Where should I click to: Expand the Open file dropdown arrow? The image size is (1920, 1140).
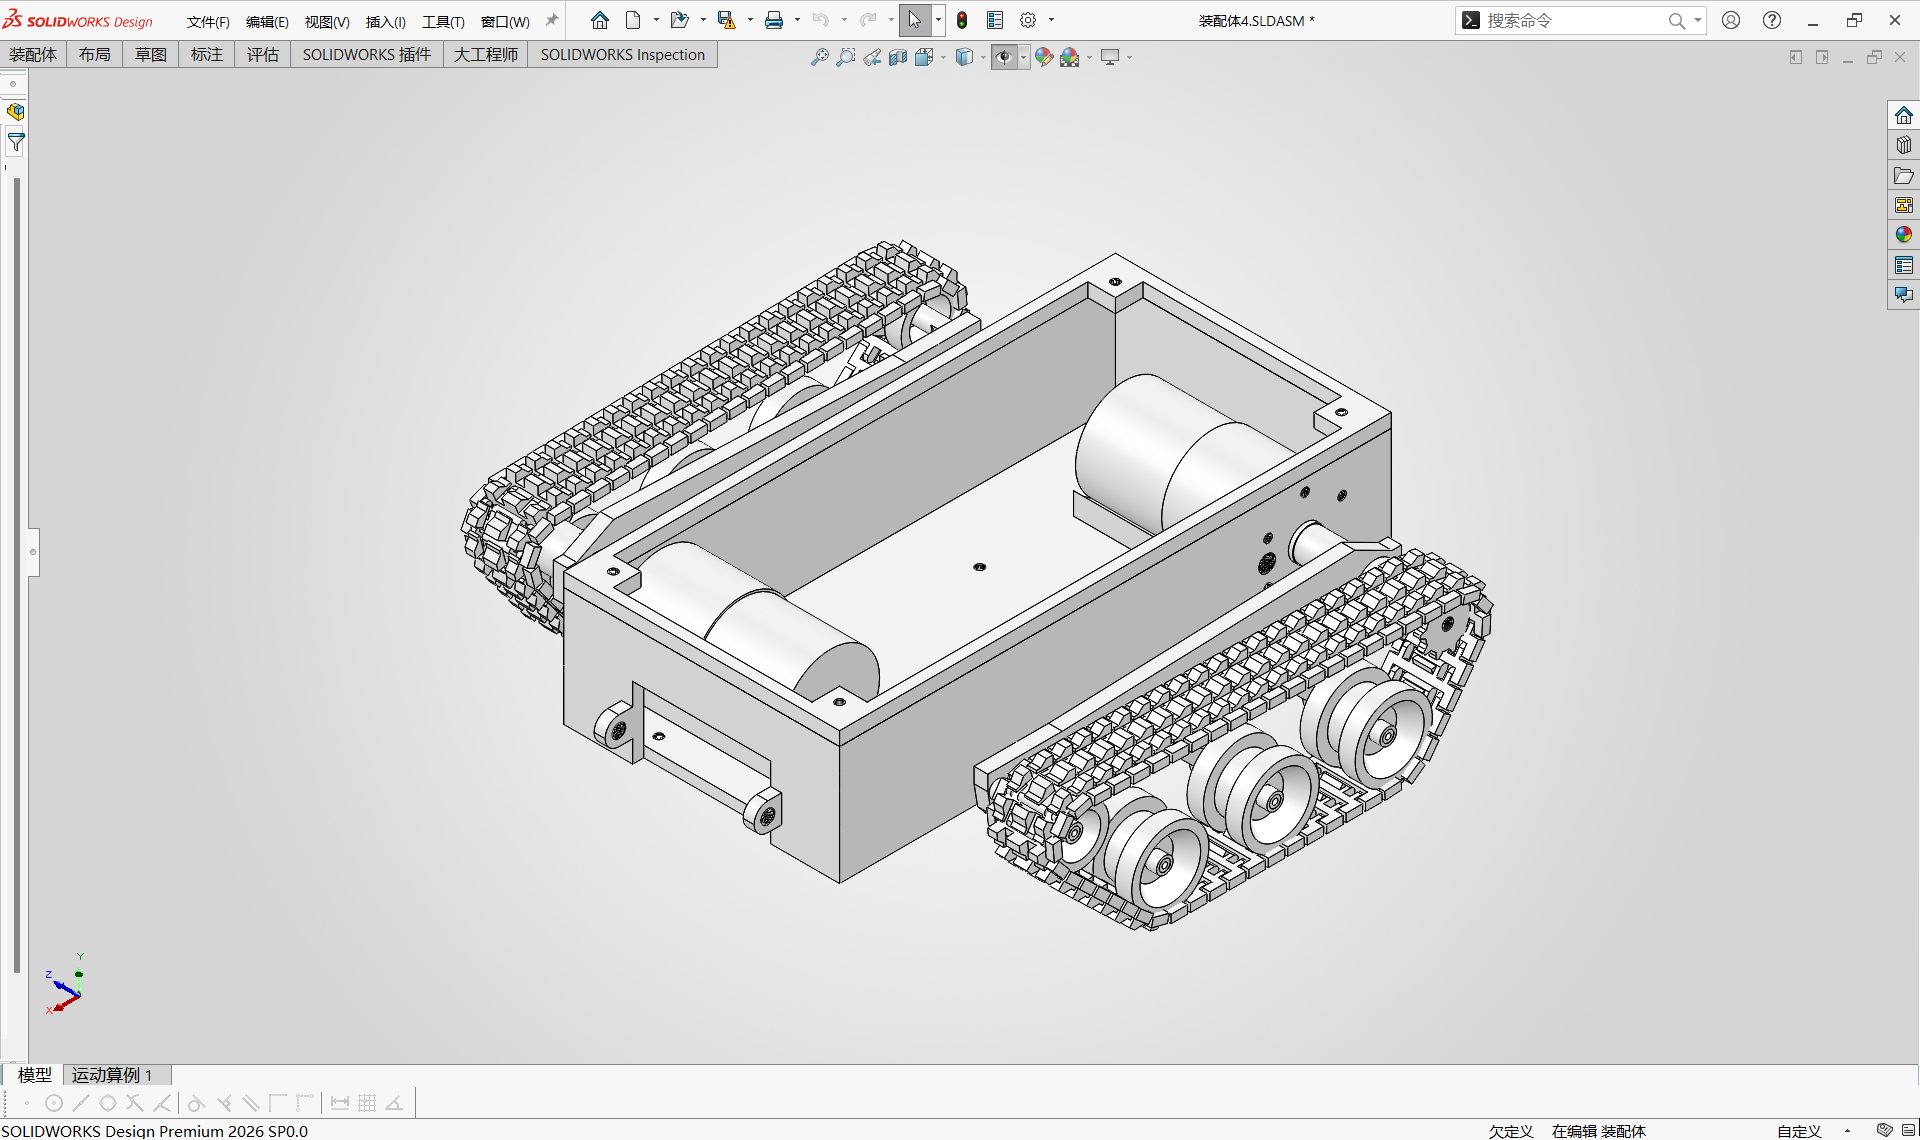pos(703,20)
